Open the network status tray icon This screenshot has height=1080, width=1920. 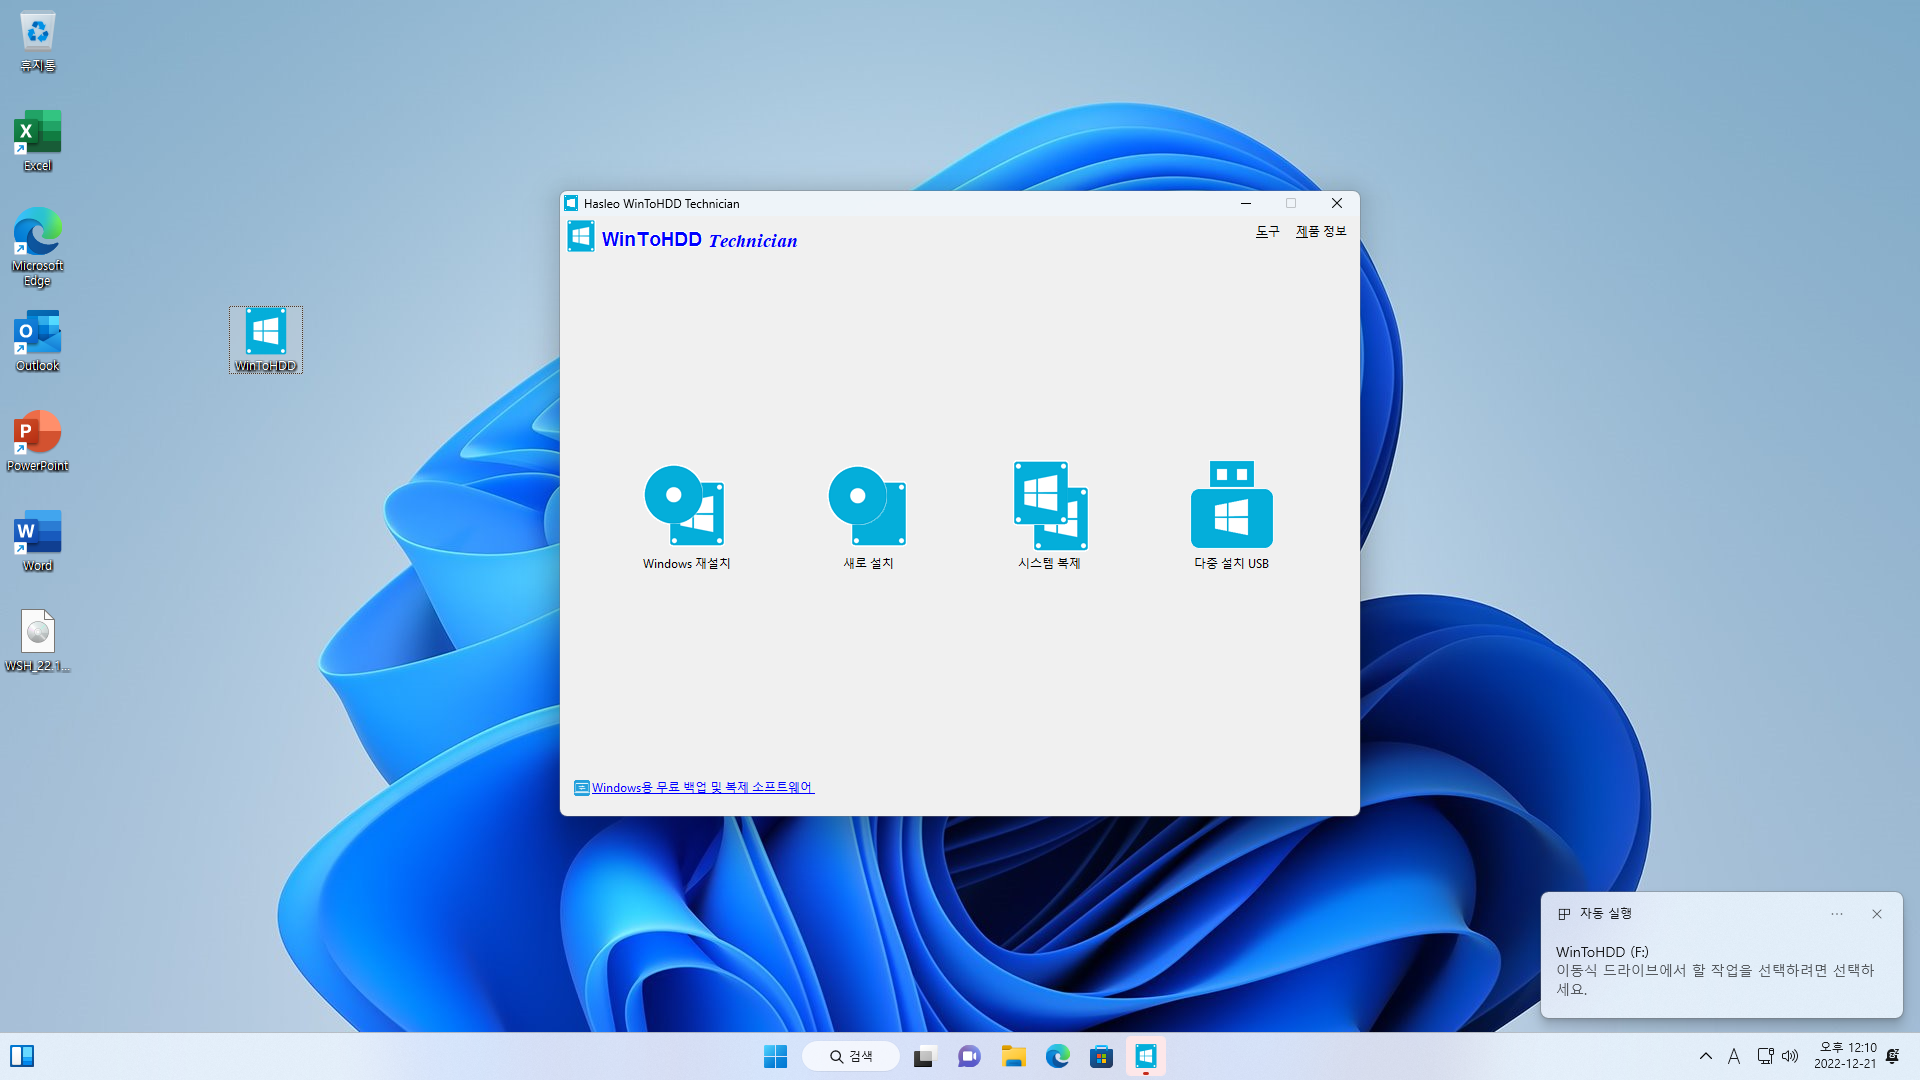click(1765, 1056)
